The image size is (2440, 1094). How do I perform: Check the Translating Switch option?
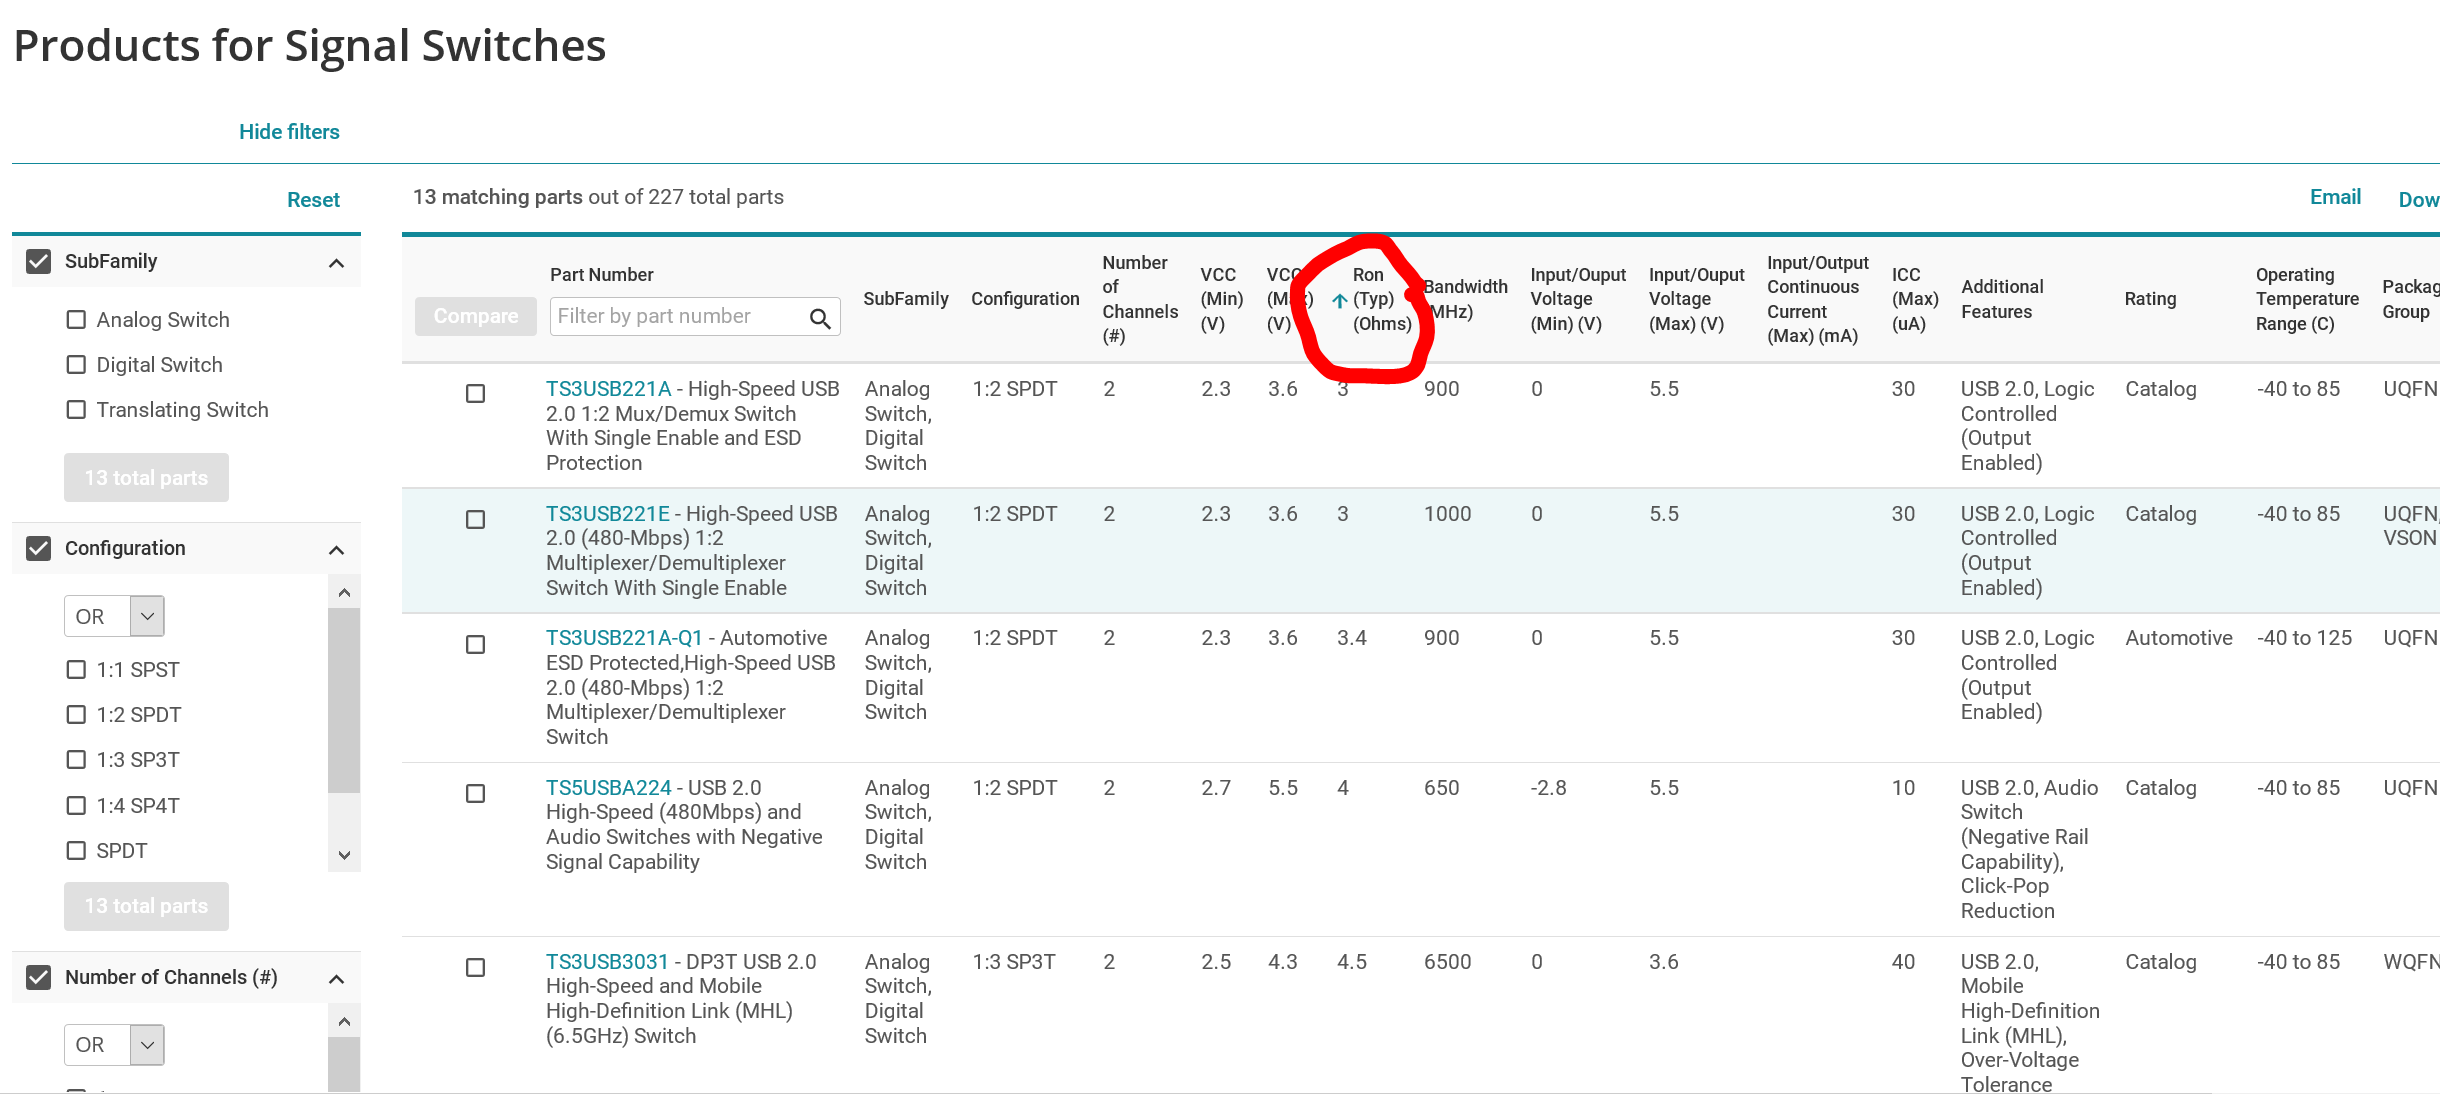(76, 409)
